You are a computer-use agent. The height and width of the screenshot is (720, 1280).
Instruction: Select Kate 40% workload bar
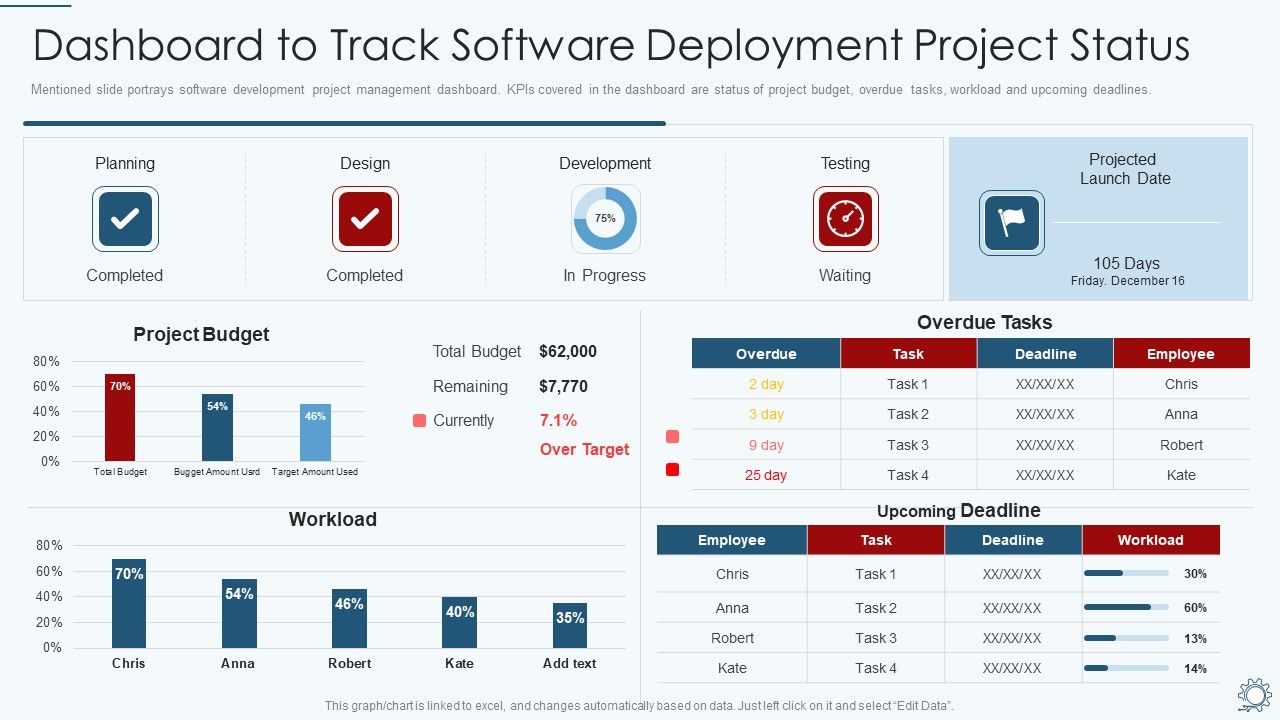[x=460, y=623]
